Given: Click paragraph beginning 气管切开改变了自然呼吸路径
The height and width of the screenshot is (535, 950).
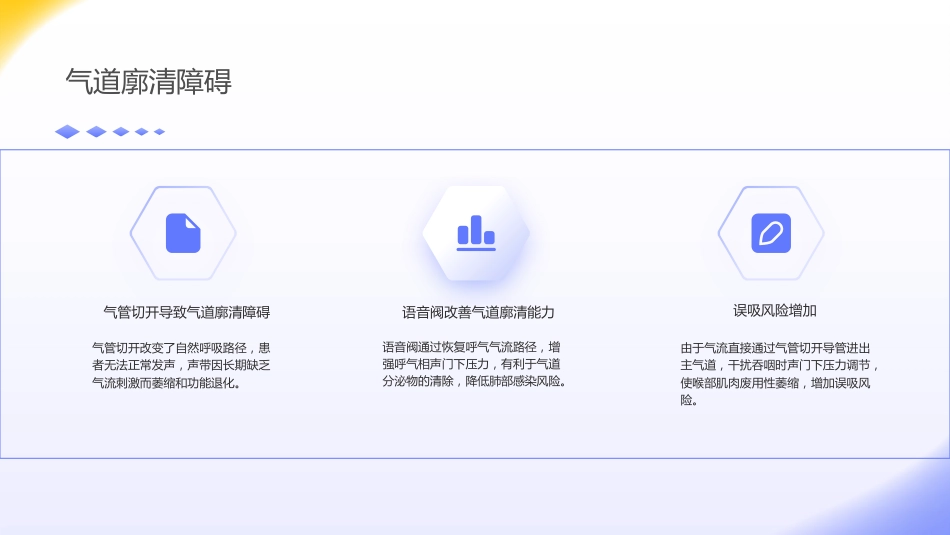Looking at the screenshot, I should [181, 365].
